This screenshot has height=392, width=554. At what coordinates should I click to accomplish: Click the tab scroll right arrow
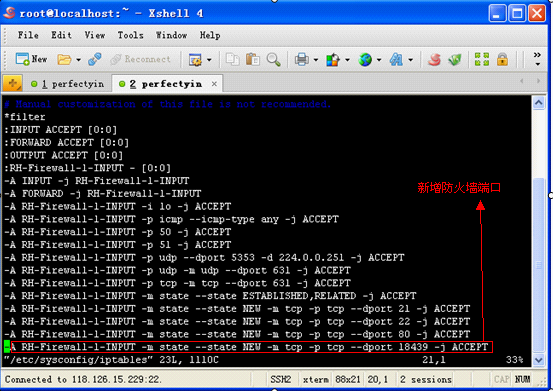pyautogui.click(x=538, y=81)
